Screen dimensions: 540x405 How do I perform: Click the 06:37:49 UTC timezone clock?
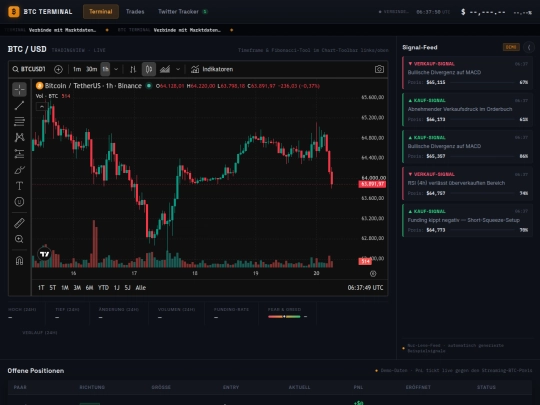(365, 288)
